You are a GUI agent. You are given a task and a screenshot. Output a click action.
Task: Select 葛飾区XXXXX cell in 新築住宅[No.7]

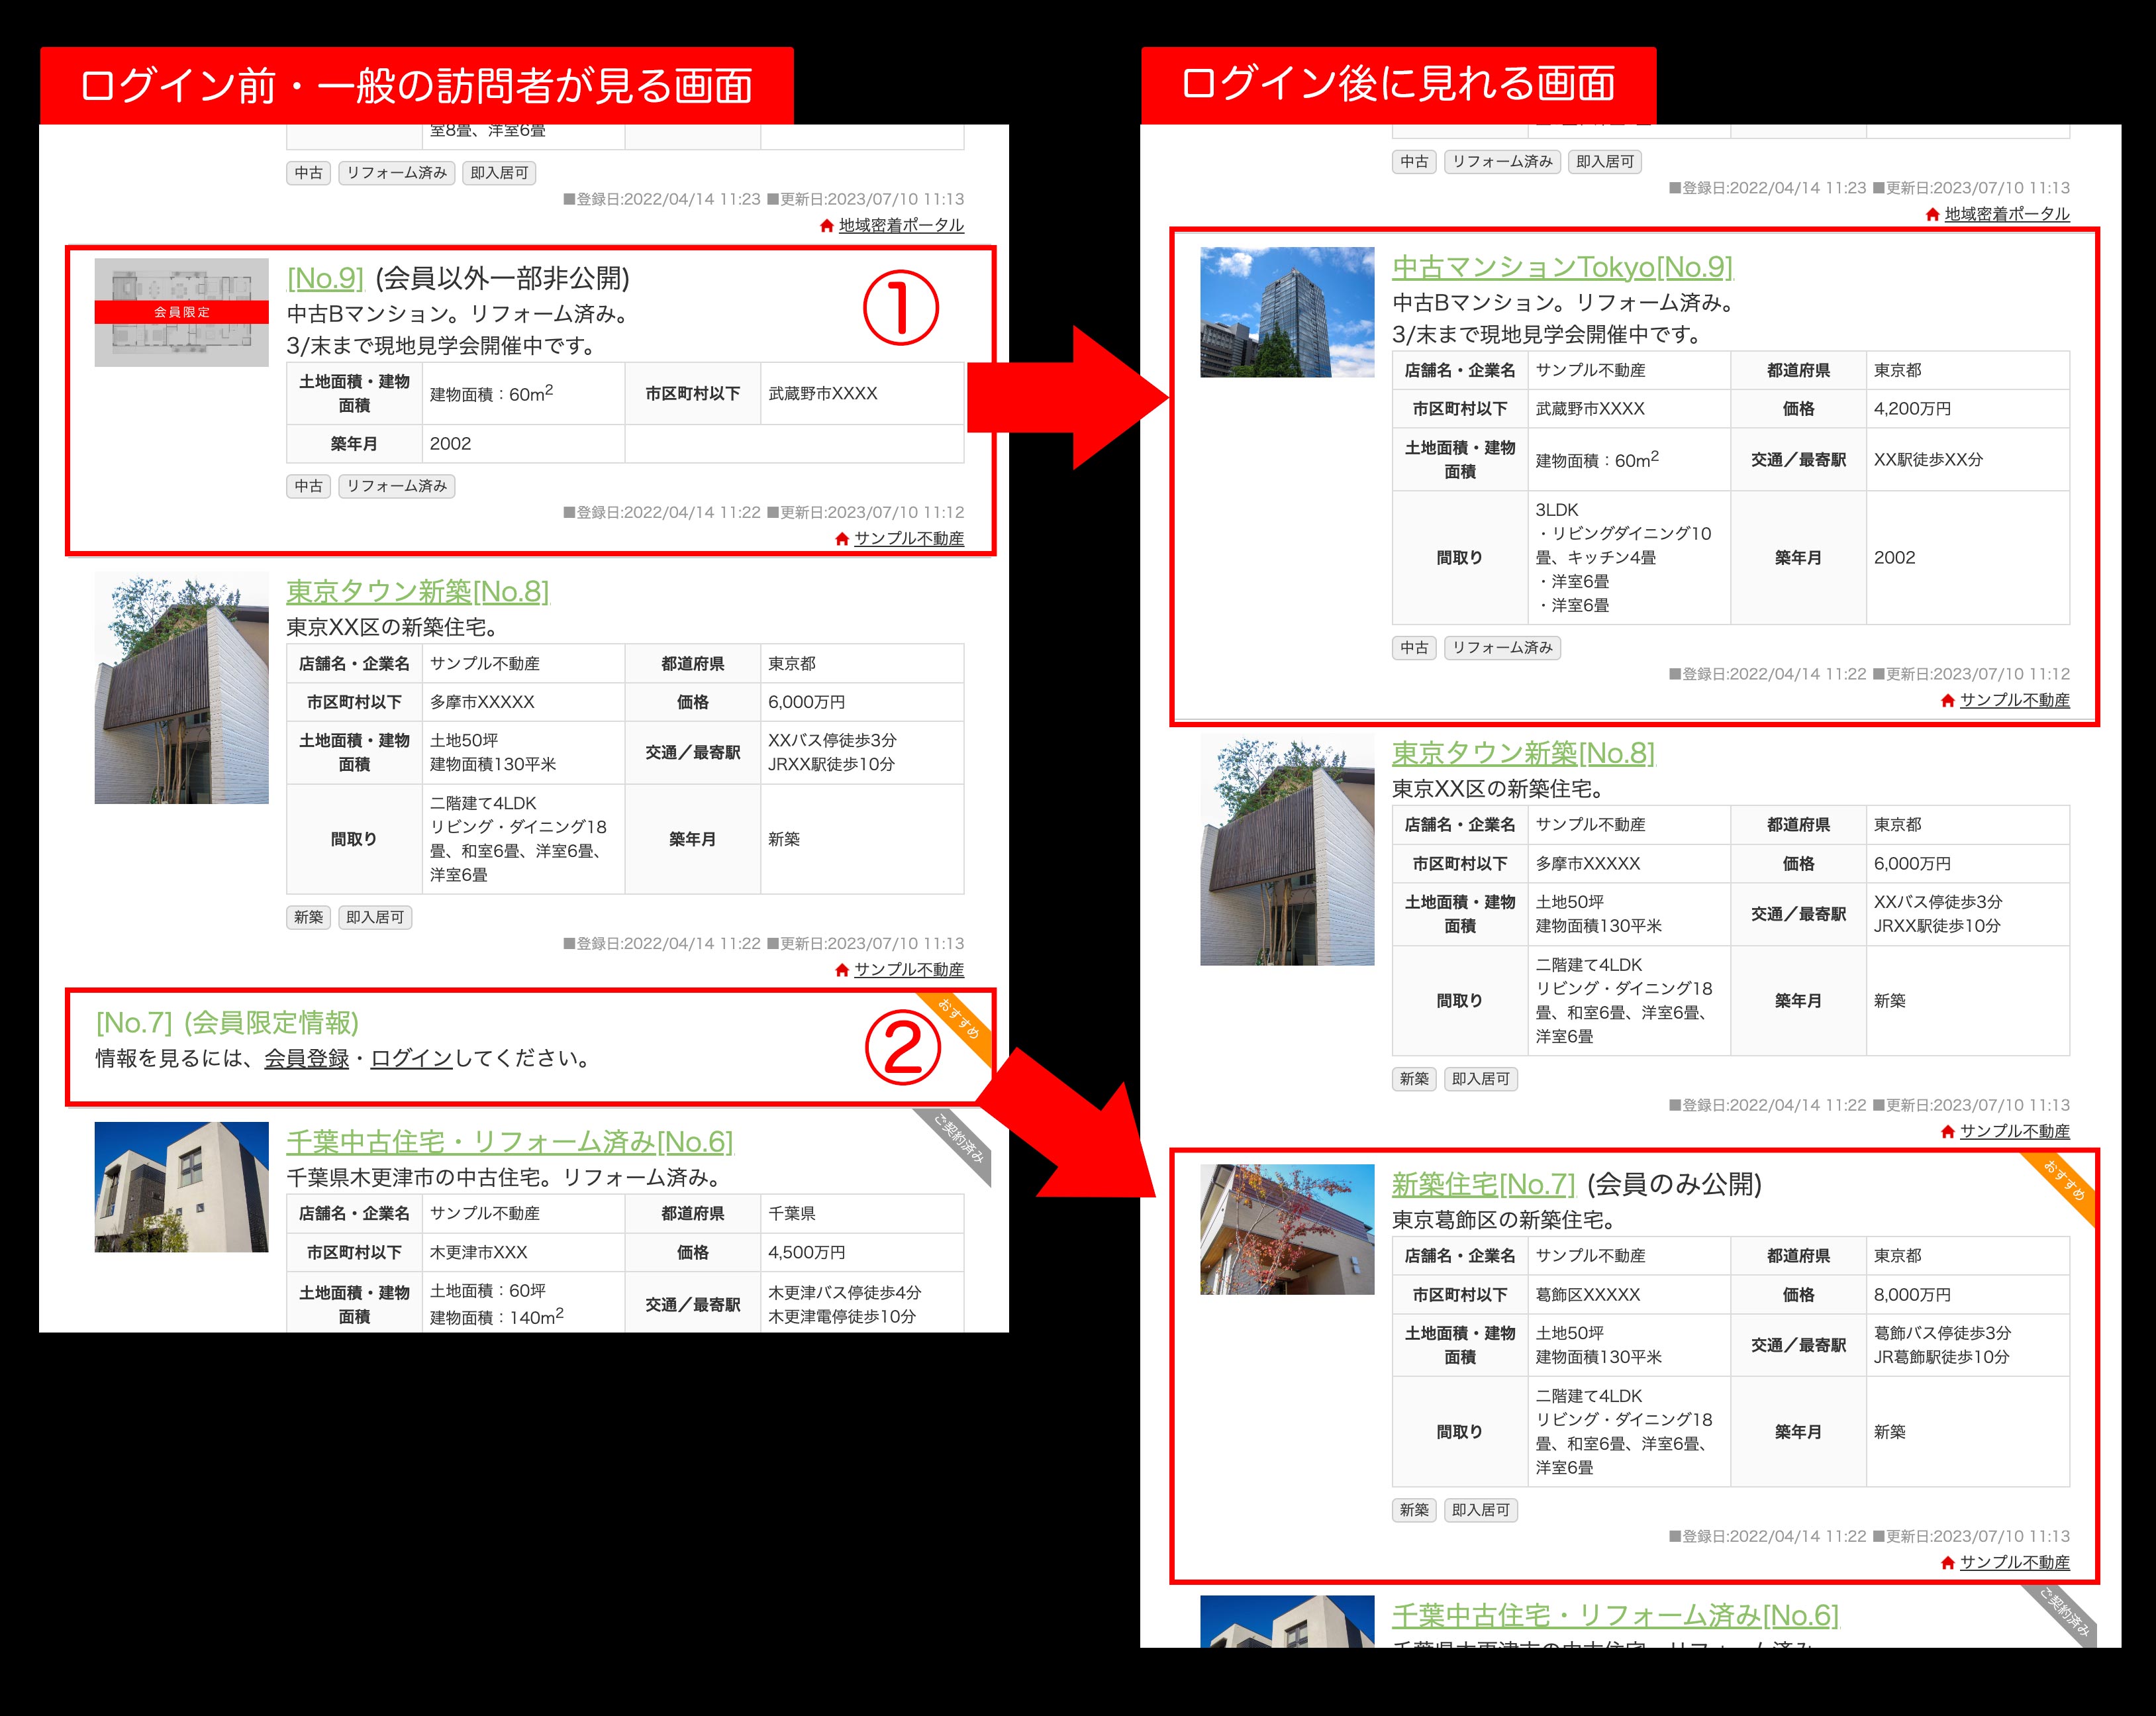click(1629, 1294)
